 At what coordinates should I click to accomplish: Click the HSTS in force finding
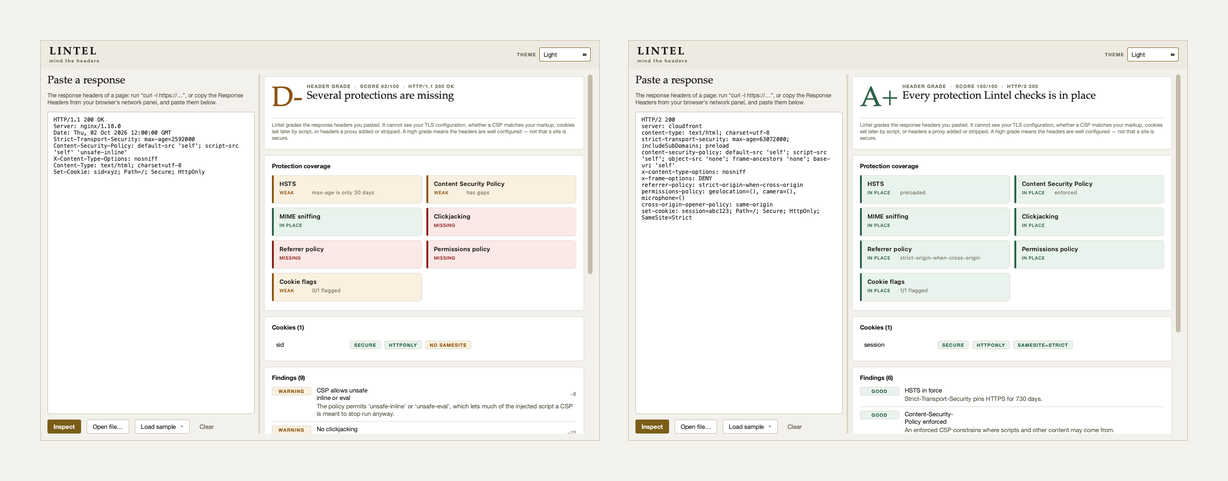(923, 390)
